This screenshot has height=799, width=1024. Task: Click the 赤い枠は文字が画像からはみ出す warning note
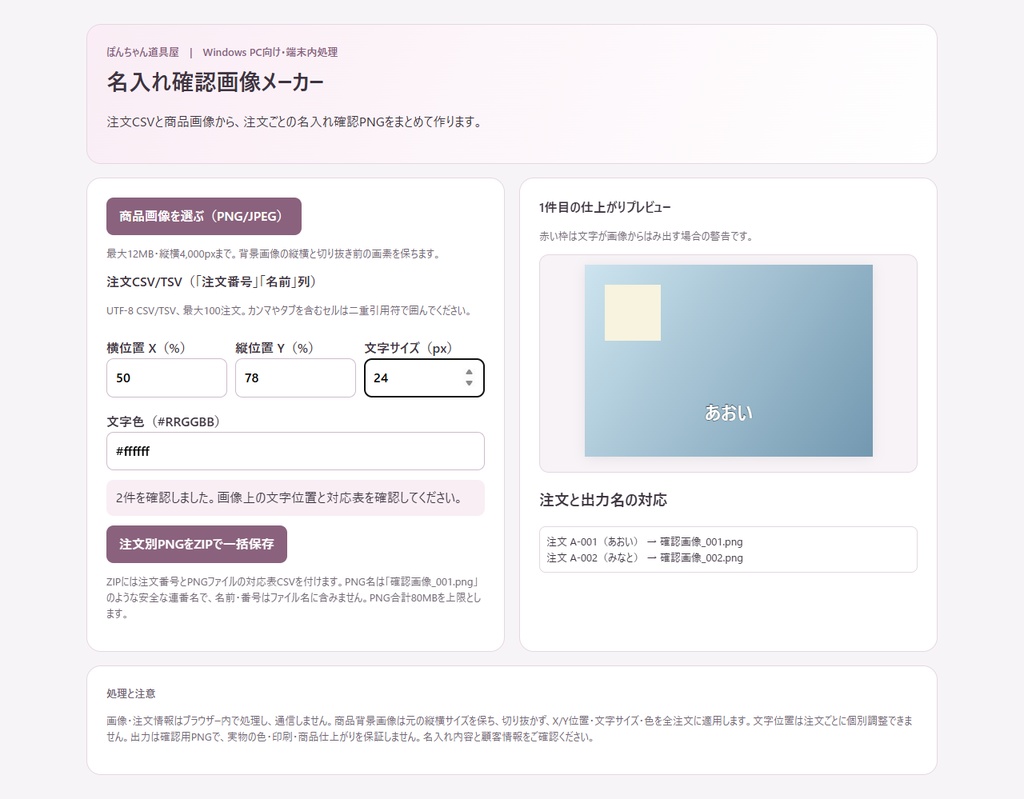(x=646, y=236)
